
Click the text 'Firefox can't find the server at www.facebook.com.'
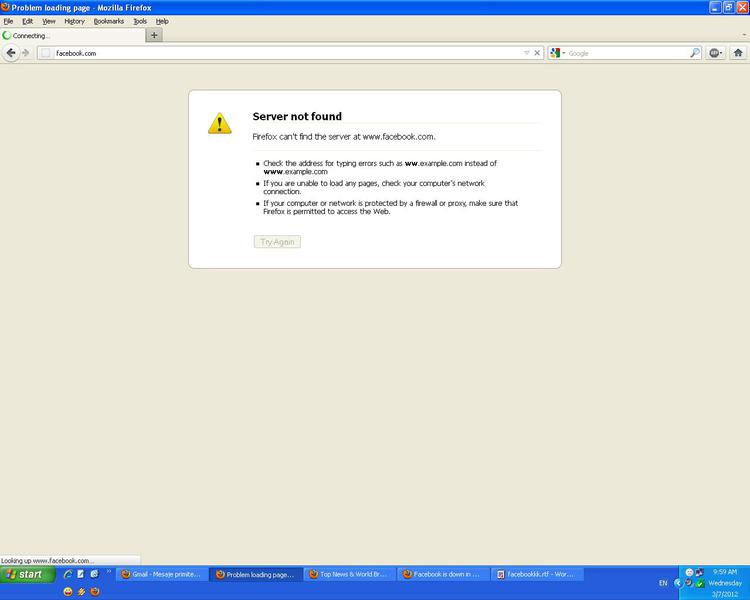344,136
